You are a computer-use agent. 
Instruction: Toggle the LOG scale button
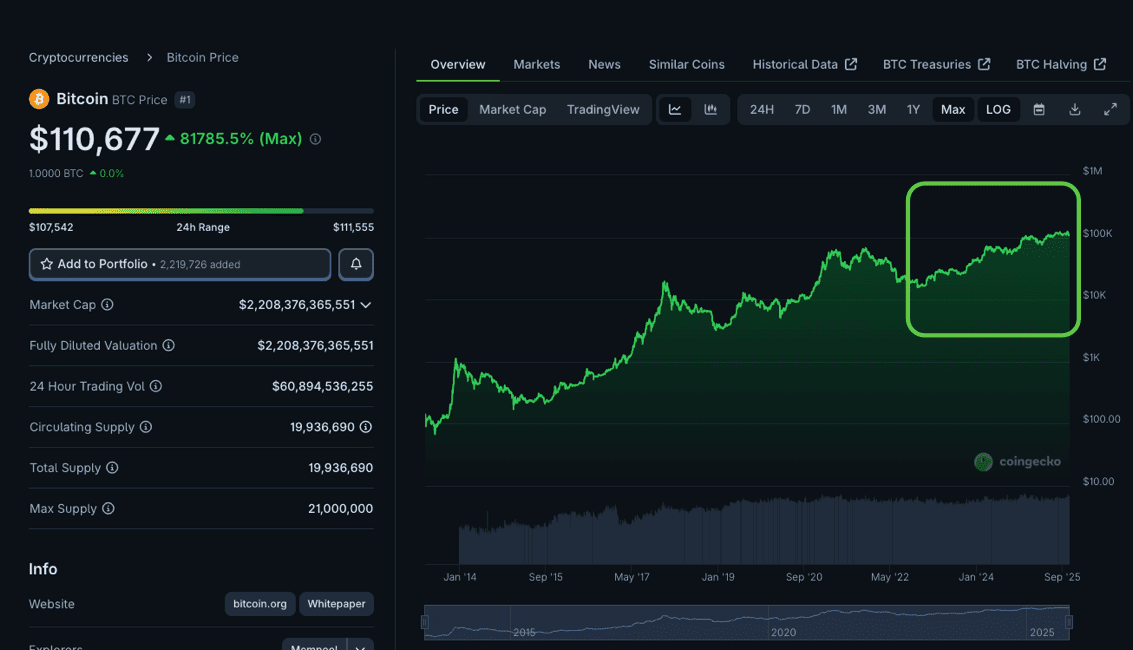click(998, 110)
